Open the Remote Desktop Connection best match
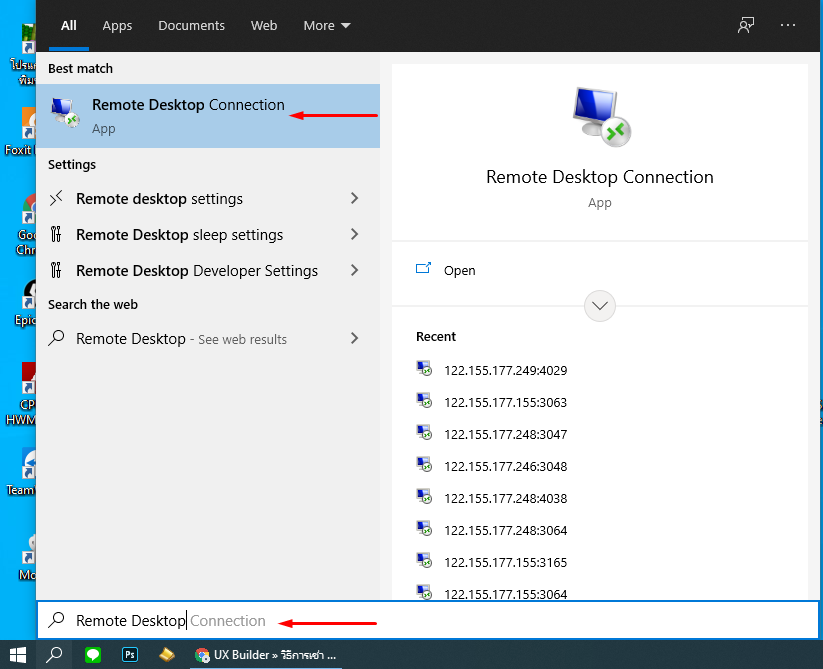This screenshot has width=823, height=669. [208, 116]
